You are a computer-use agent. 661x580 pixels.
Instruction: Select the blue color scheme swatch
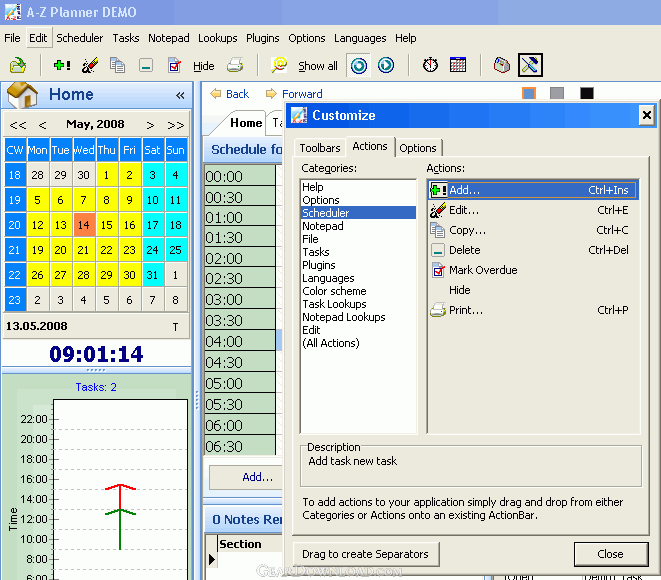(529, 93)
